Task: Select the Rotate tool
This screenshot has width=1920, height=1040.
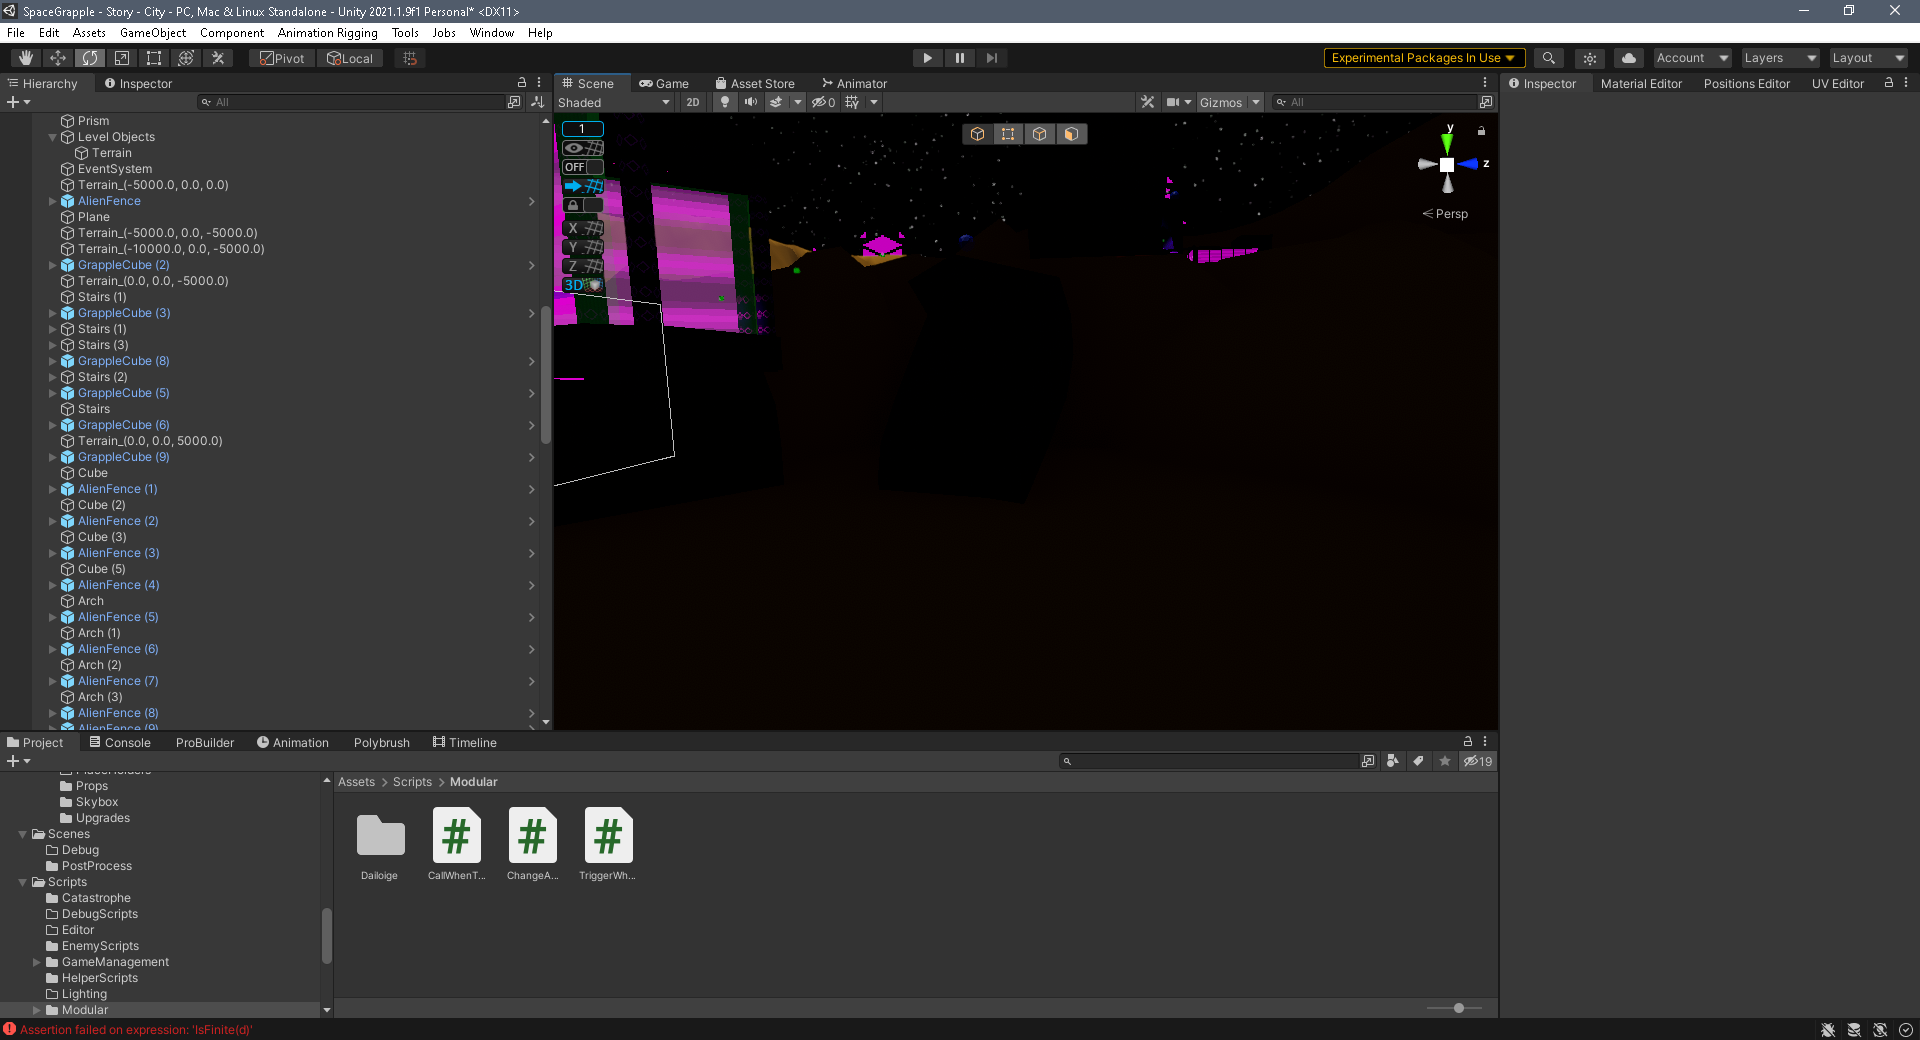Action: point(90,58)
